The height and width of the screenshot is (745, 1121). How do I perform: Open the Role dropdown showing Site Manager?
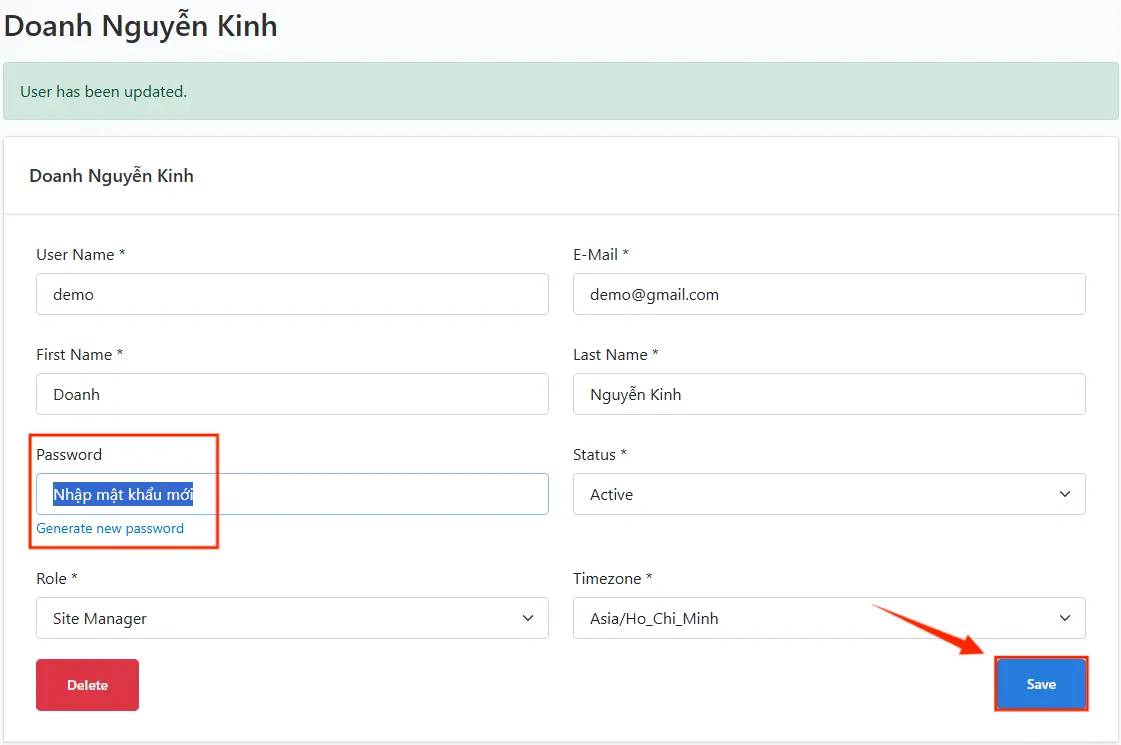tap(292, 618)
